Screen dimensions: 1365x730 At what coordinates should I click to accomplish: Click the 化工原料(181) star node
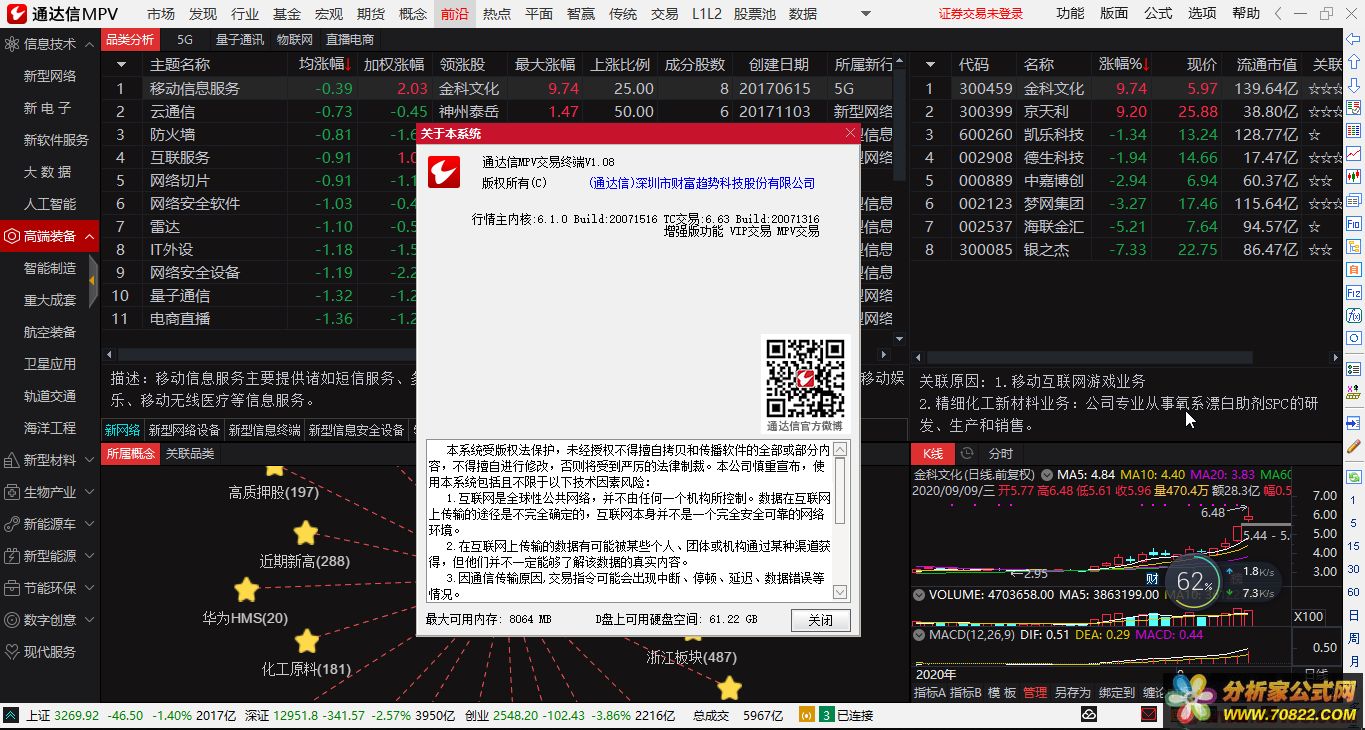307,641
